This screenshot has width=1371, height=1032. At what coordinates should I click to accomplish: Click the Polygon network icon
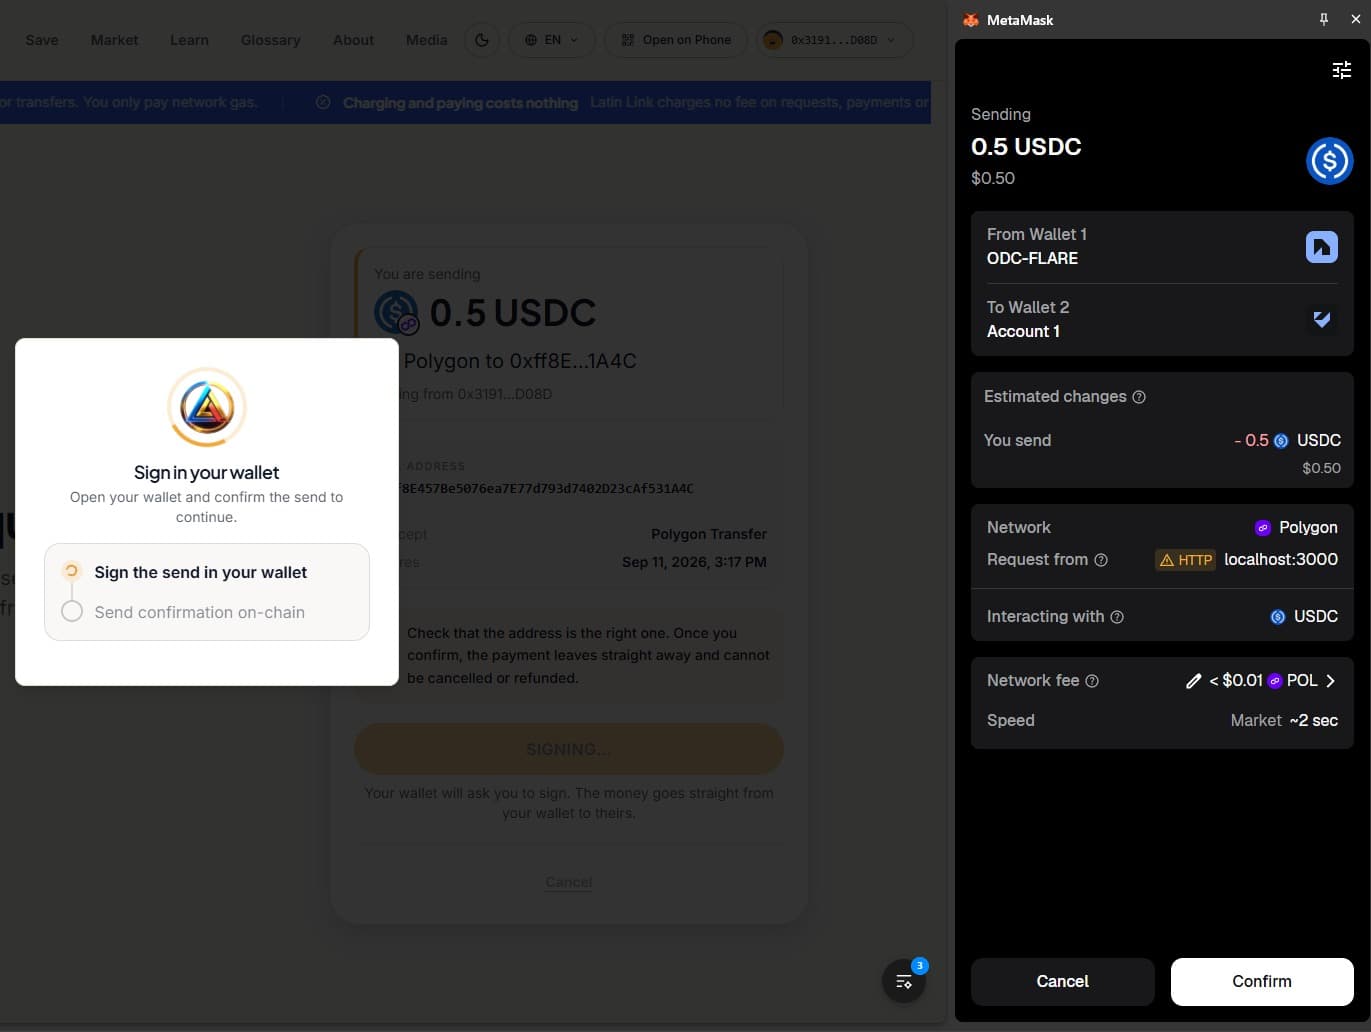(x=1263, y=527)
